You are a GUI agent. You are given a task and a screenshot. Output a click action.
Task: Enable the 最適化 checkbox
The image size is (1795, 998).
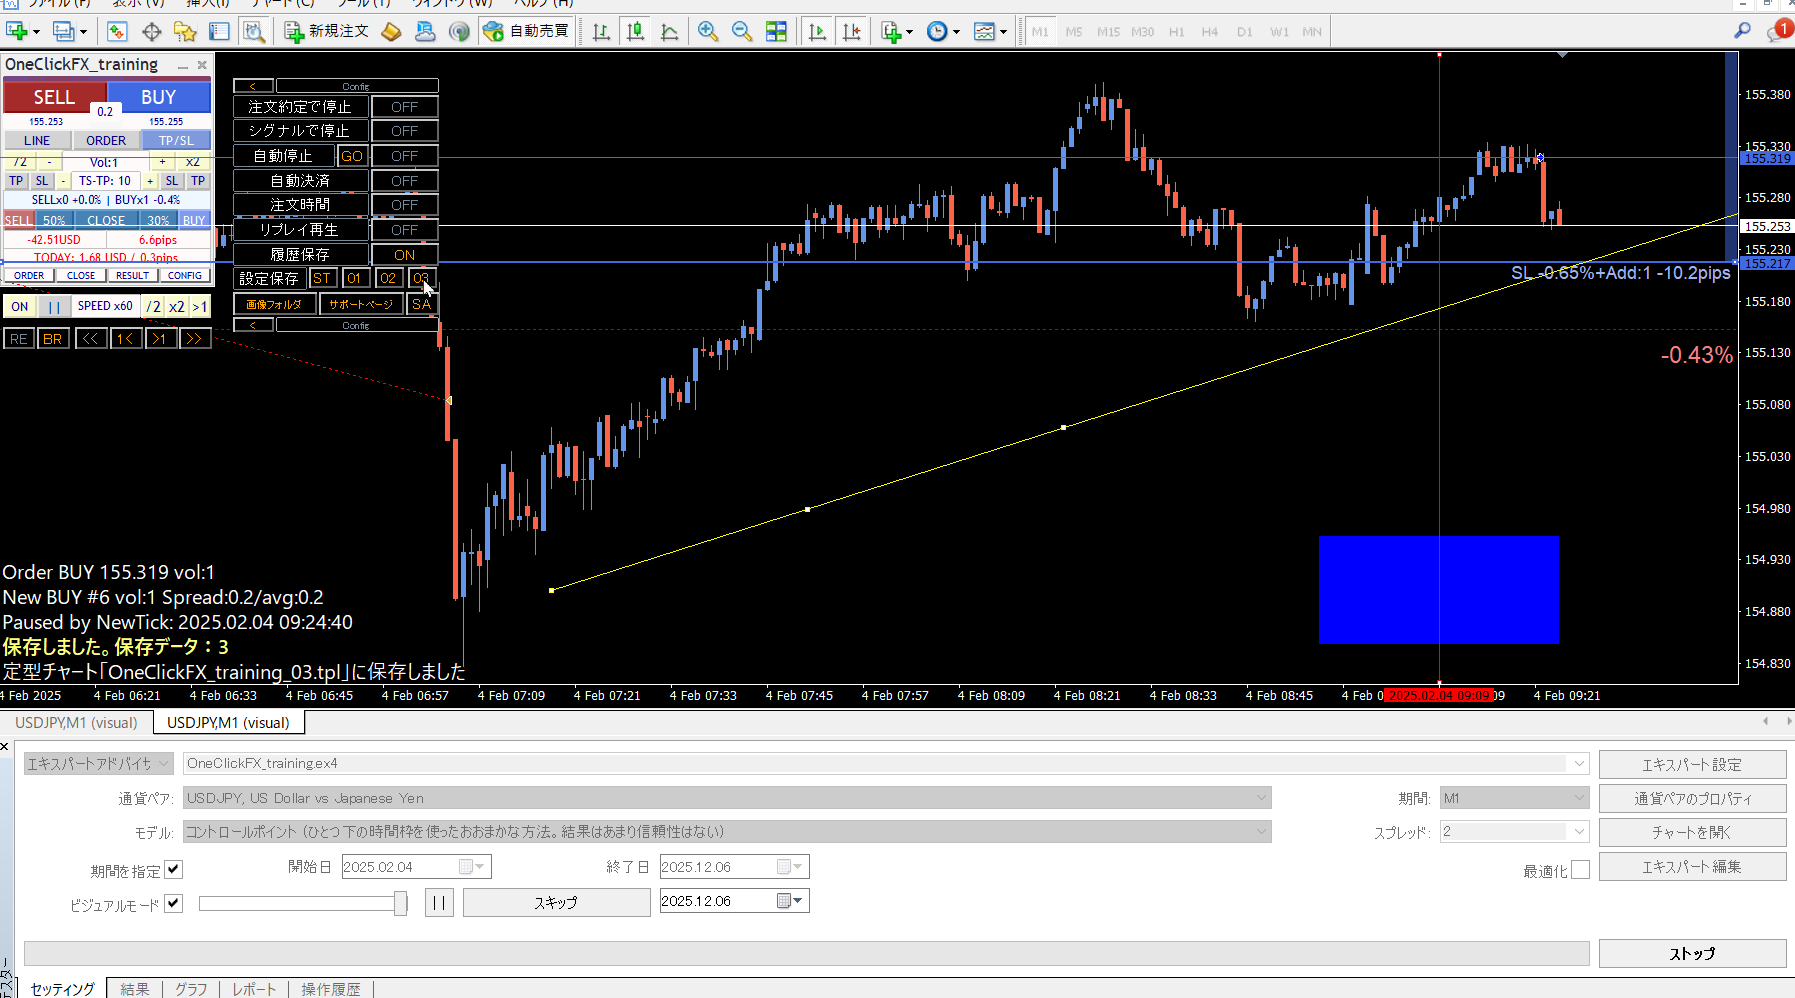pos(1580,870)
